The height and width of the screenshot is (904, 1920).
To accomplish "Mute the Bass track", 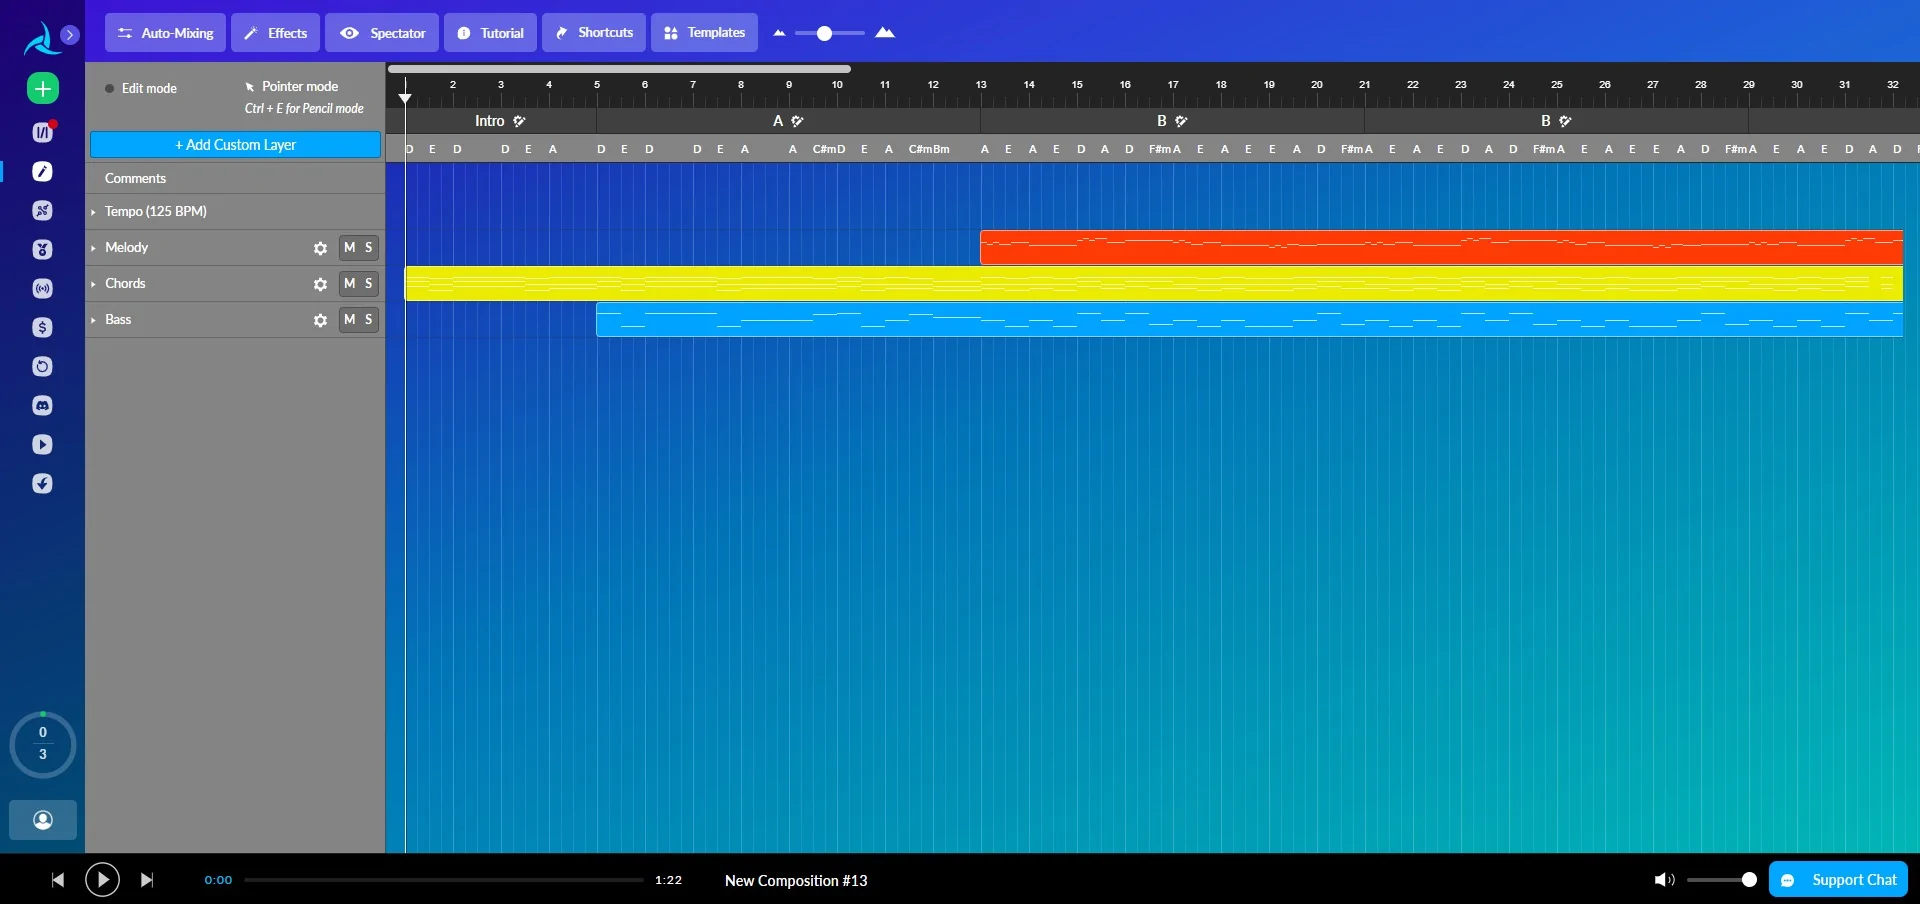I will click(349, 319).
